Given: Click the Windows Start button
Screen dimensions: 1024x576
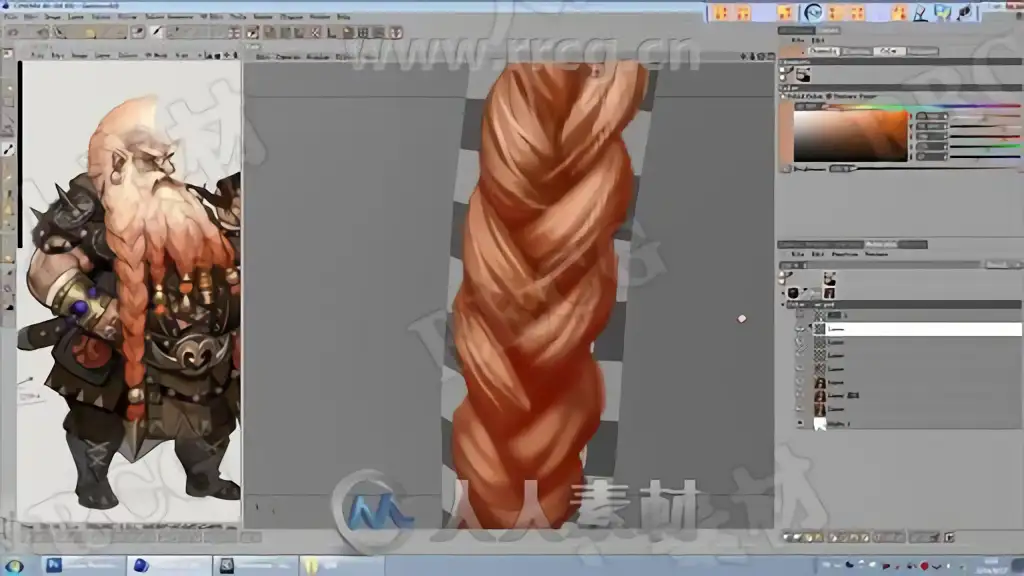Looking at the screenshot, I should tap(14, 566).
